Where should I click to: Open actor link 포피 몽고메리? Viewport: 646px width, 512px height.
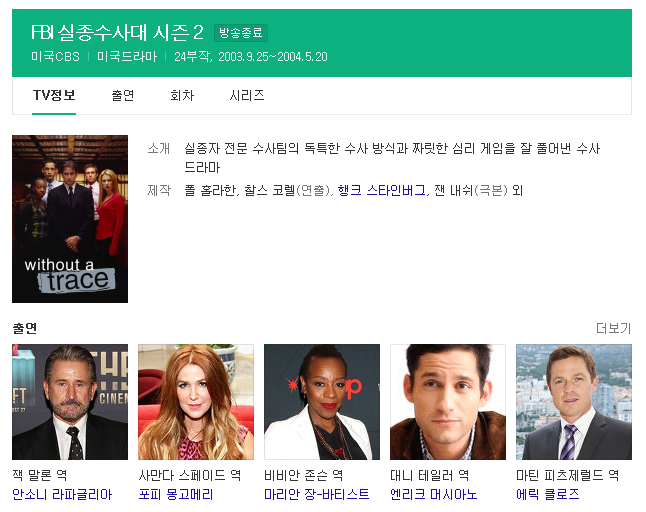pyautogui.click(x=176, y=494)
